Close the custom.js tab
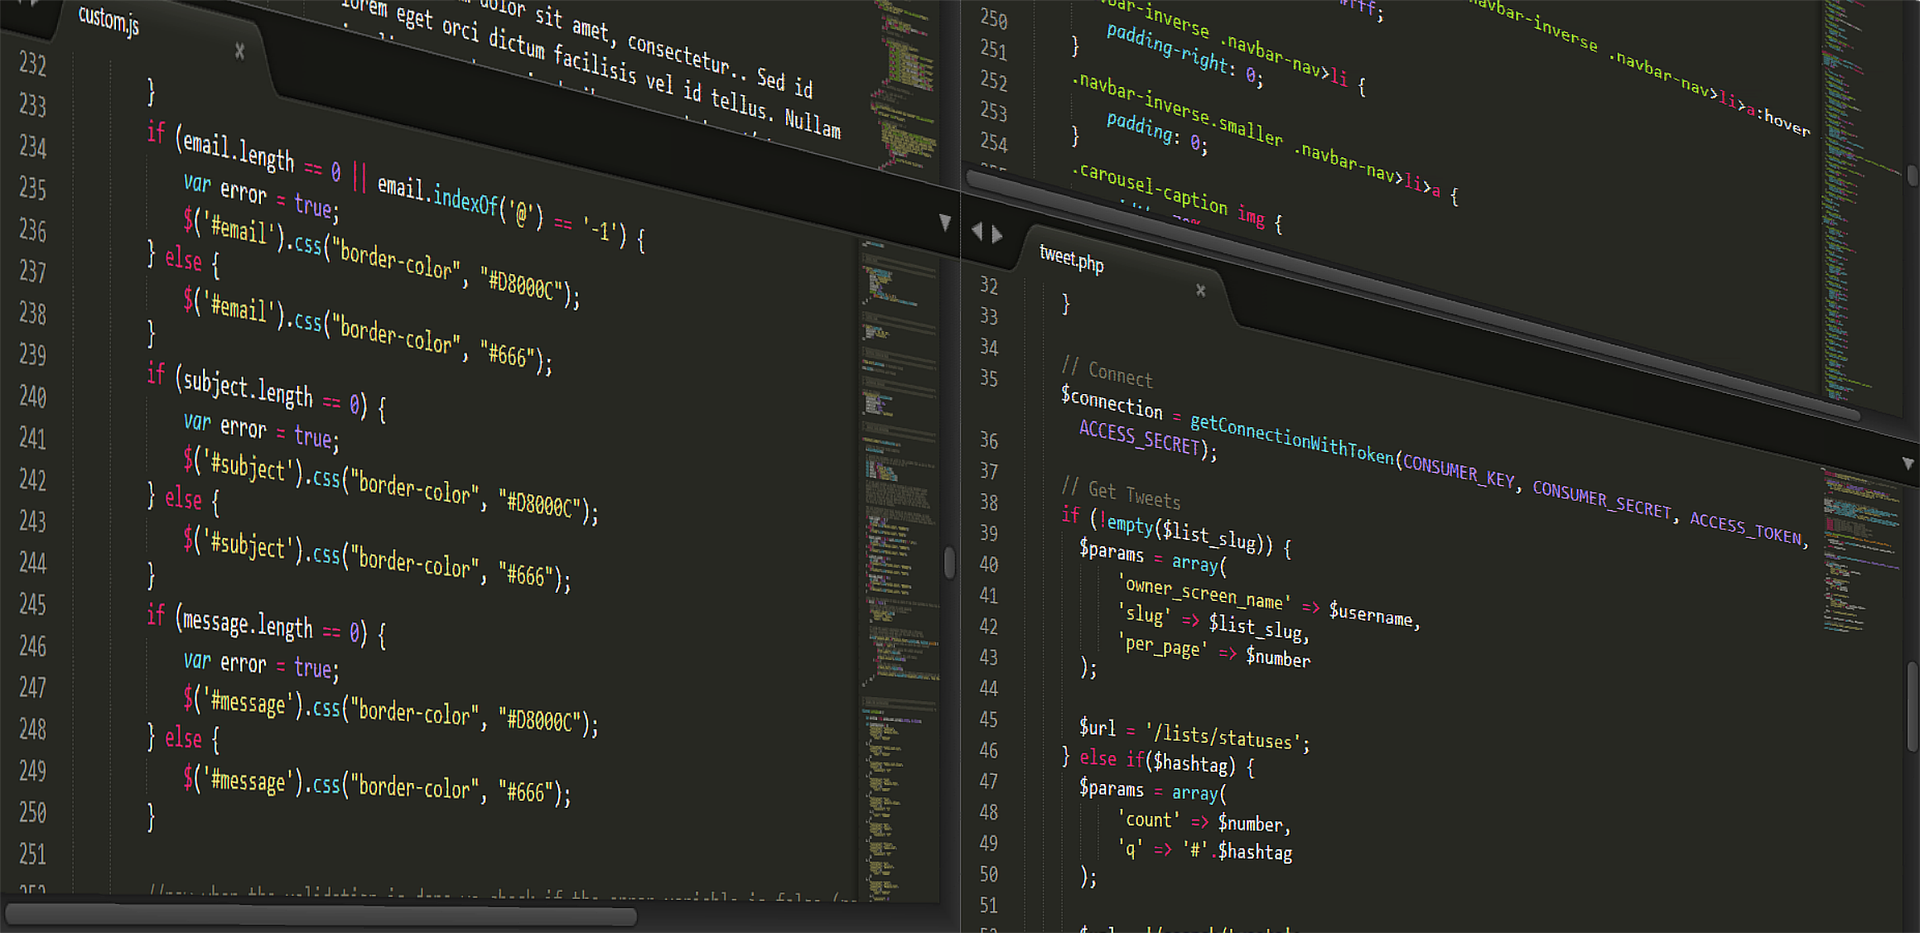The width and height of the screenshot is (1920, 933). [x=240, y=50]
